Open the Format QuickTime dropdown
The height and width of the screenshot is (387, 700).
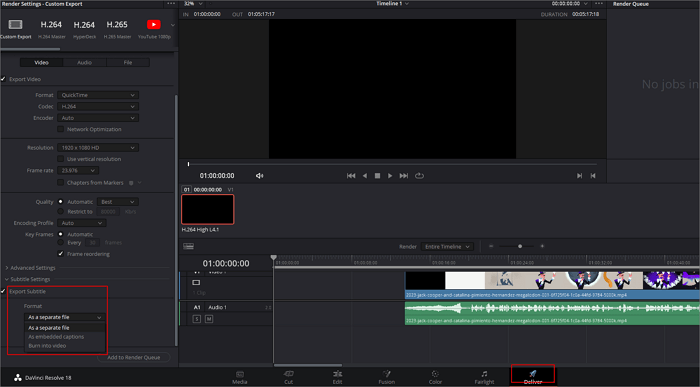pos(98,95)
